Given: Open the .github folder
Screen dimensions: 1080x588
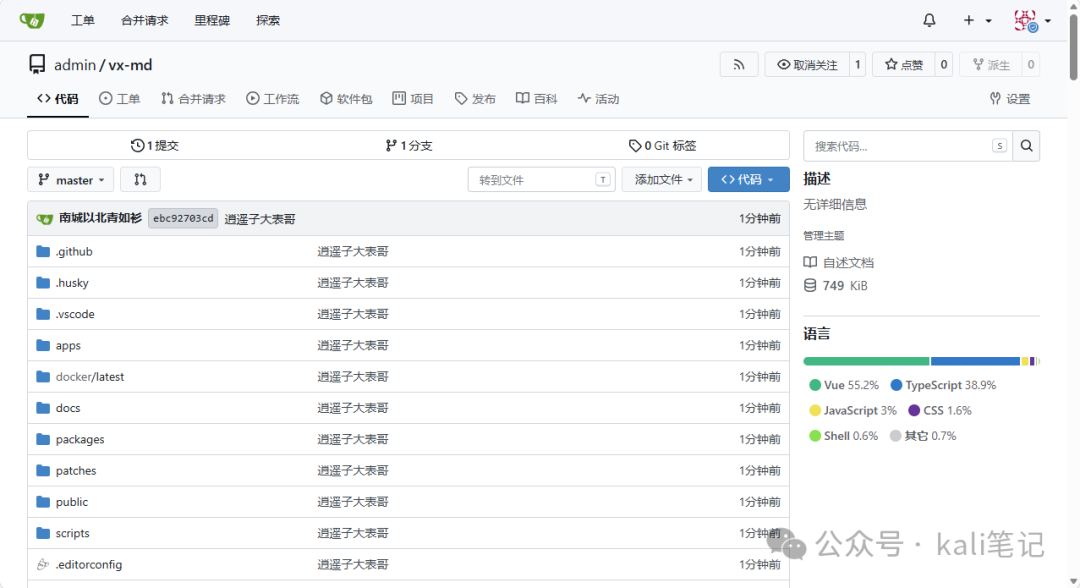Looking at the screenshot, I should [x=74, y=251].
